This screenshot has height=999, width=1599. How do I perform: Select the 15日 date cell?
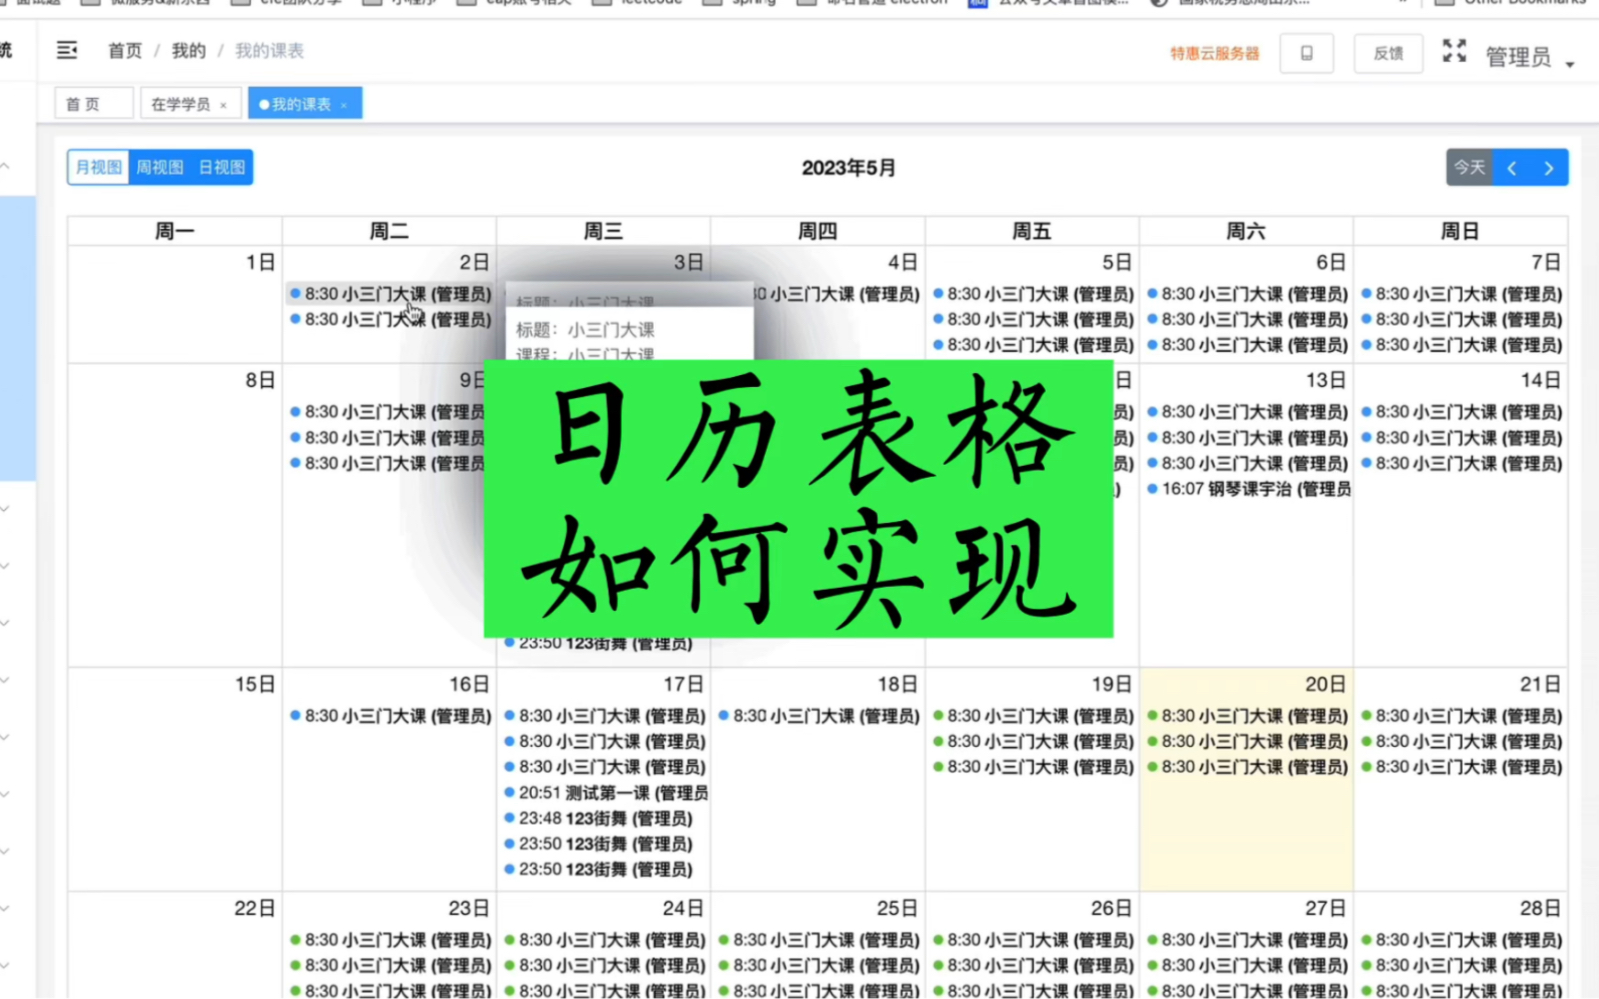(x=175, y=779)
